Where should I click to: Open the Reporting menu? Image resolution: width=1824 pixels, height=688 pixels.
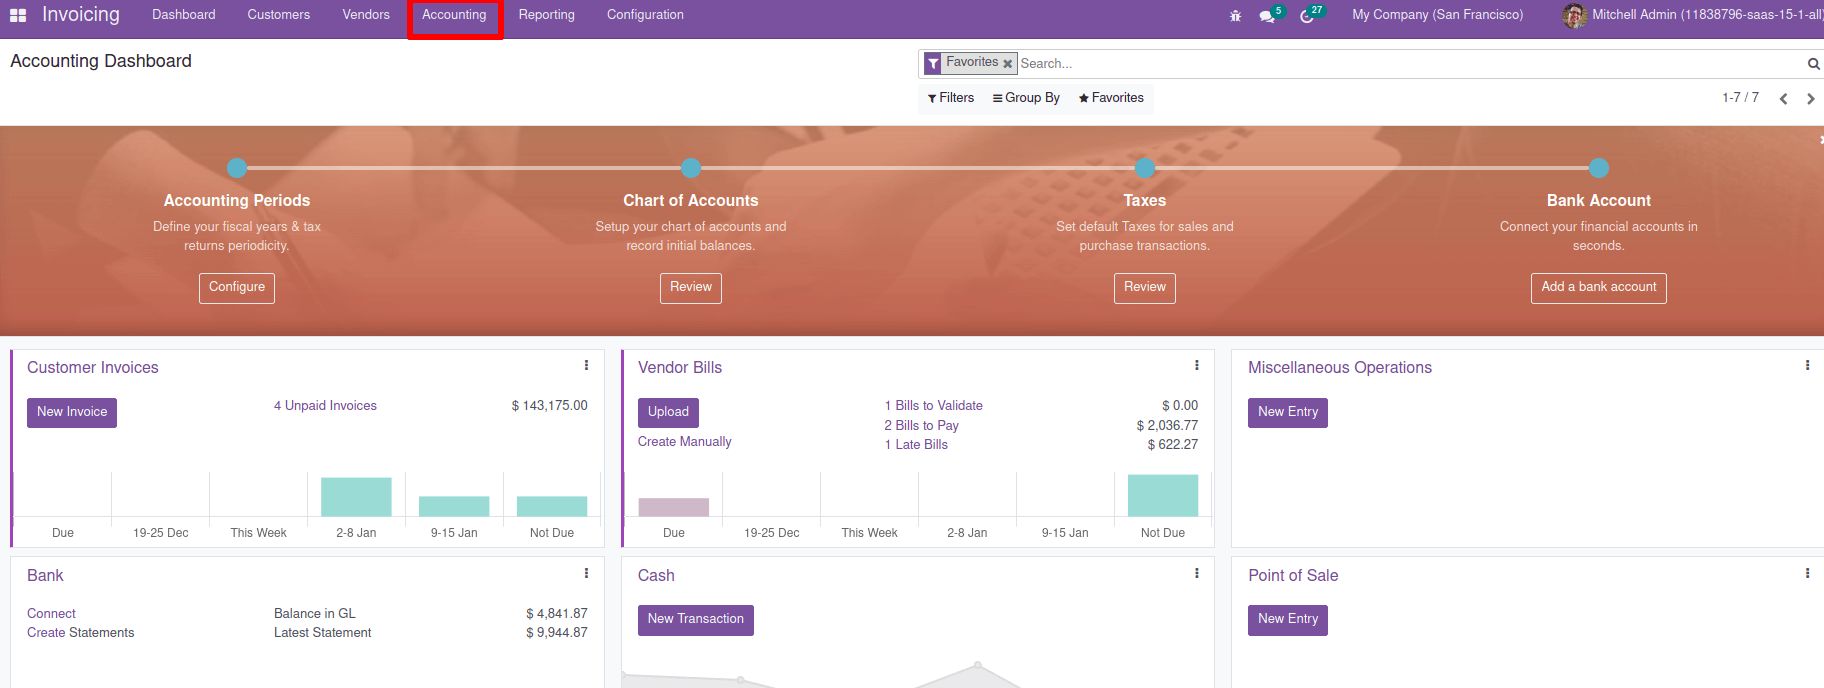[x=546, y=15]
